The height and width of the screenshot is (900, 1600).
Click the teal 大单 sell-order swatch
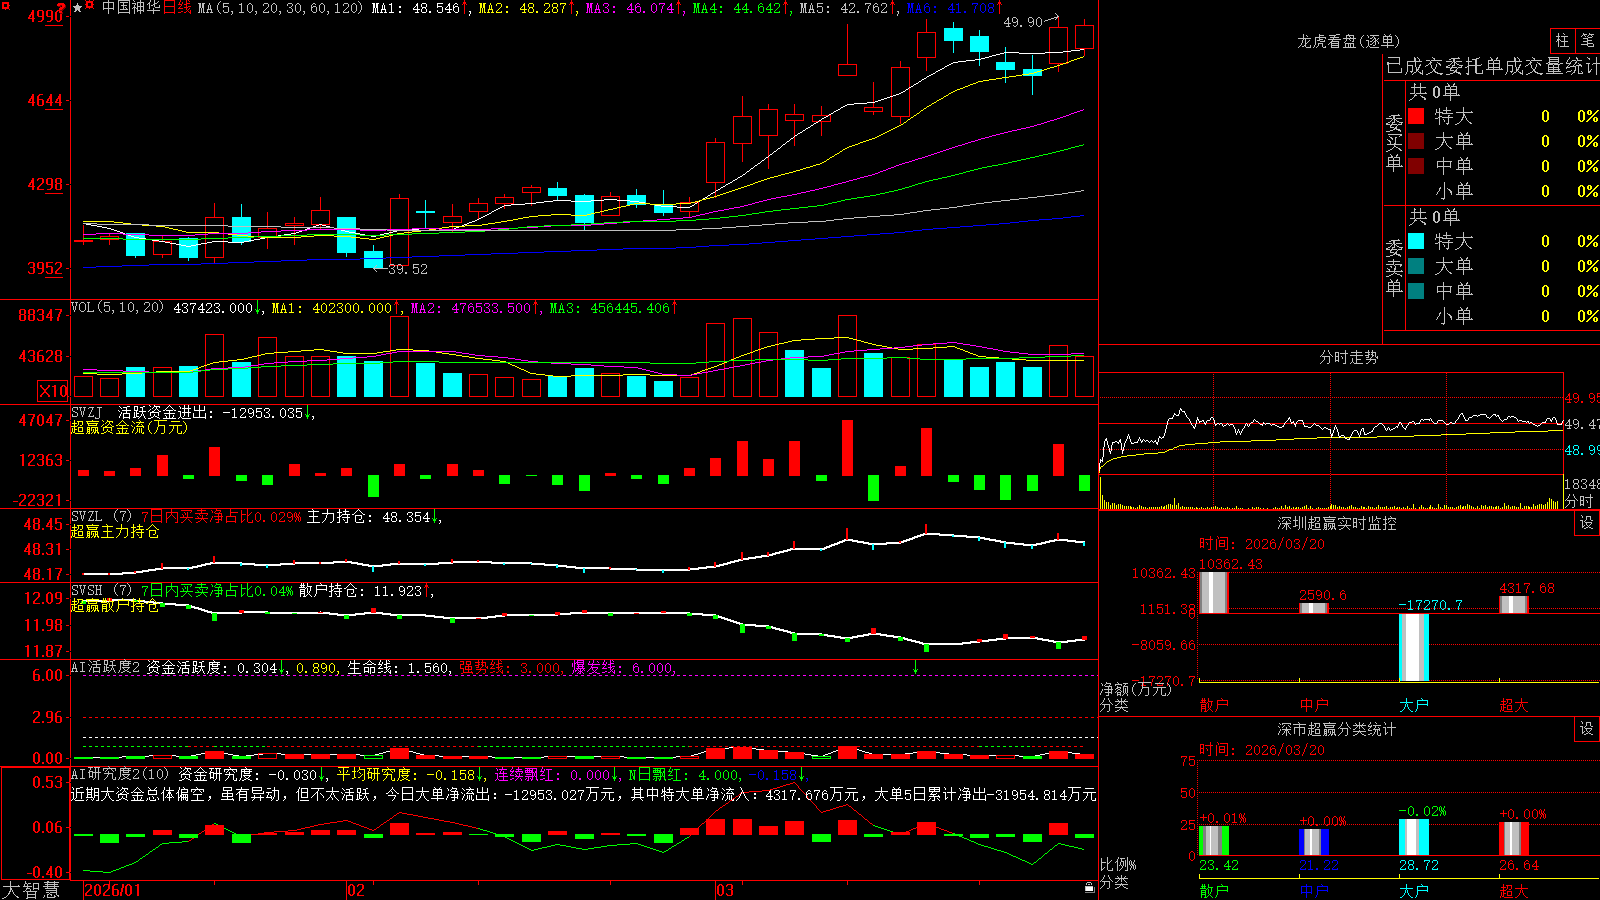(1416, 266)
